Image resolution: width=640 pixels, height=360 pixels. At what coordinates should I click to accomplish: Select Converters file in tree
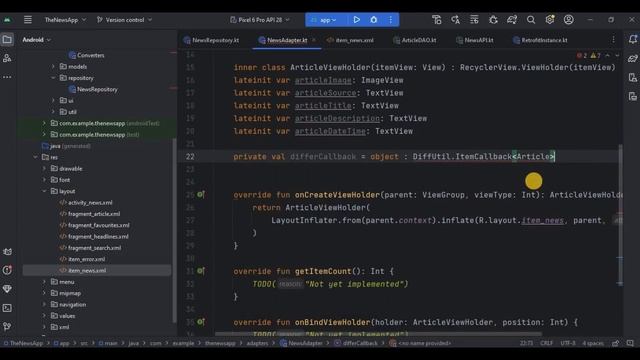pos(87,55)
